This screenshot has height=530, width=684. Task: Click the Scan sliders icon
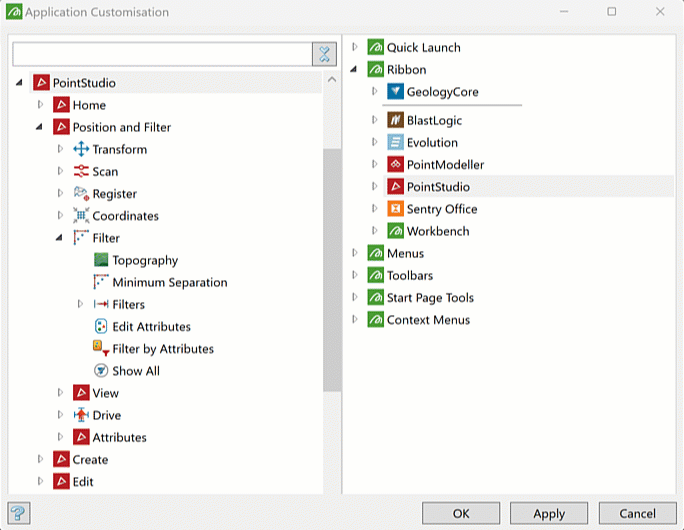pos(81,171)
